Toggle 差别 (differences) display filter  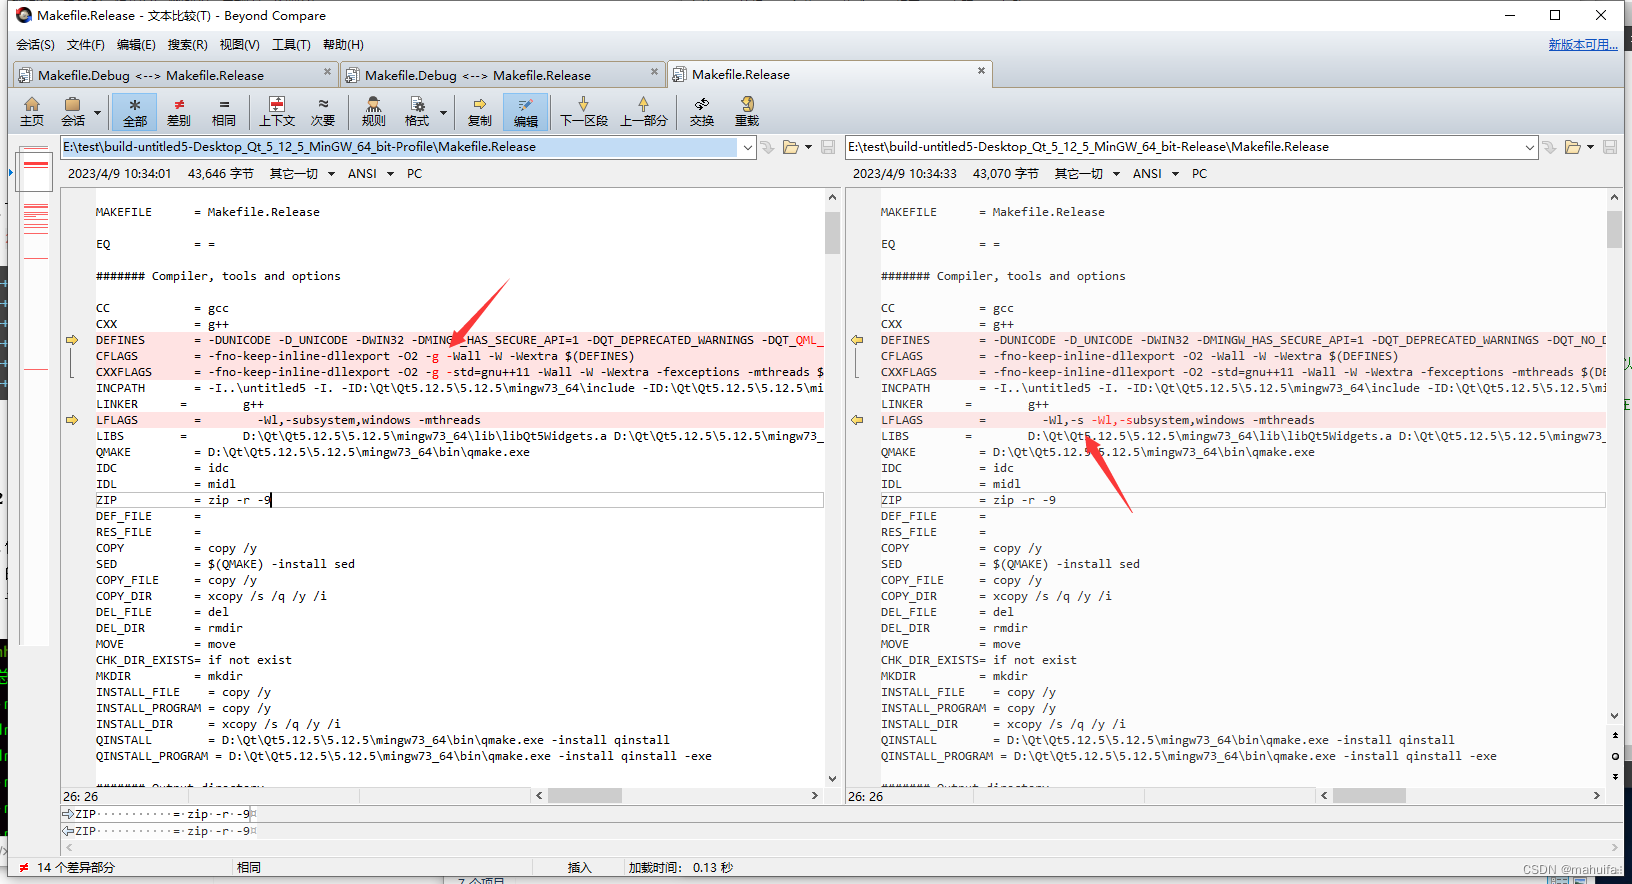pyautogui.click(x=179, y=111)
